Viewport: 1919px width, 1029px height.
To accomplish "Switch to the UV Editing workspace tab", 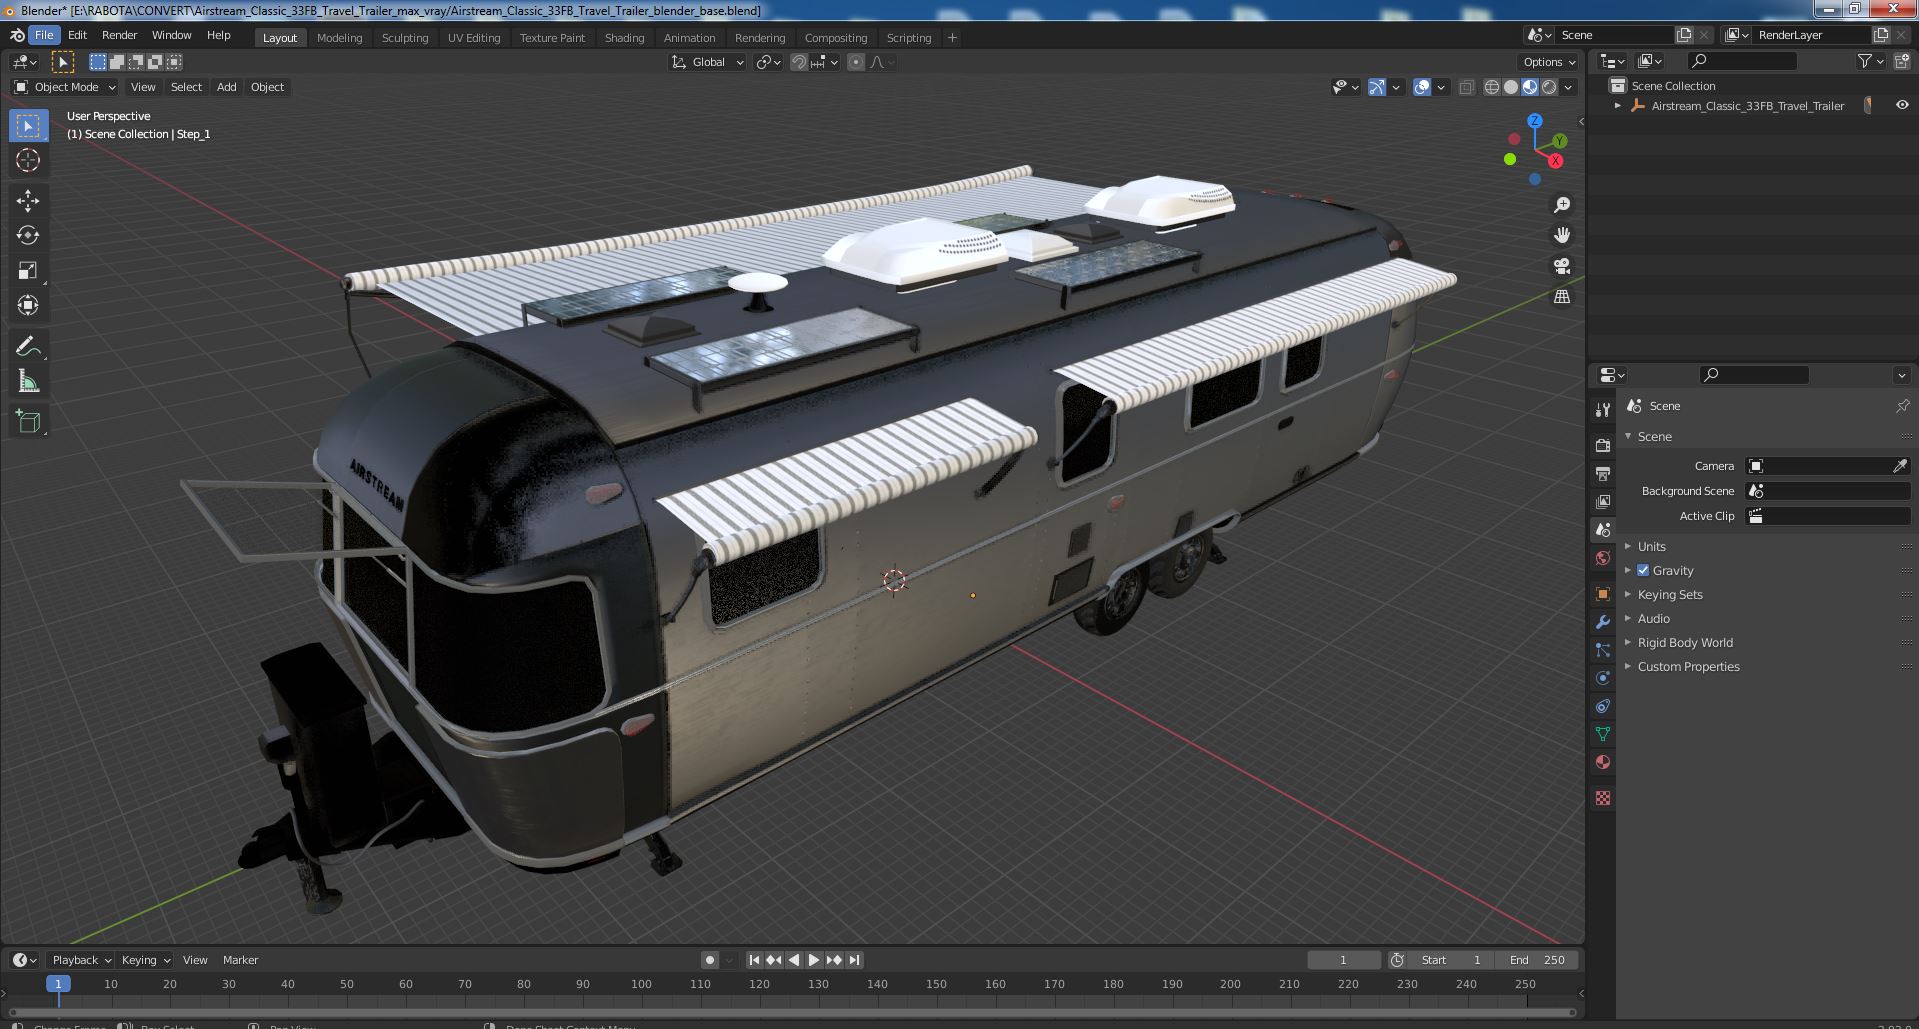I will [x=473, y=38].
